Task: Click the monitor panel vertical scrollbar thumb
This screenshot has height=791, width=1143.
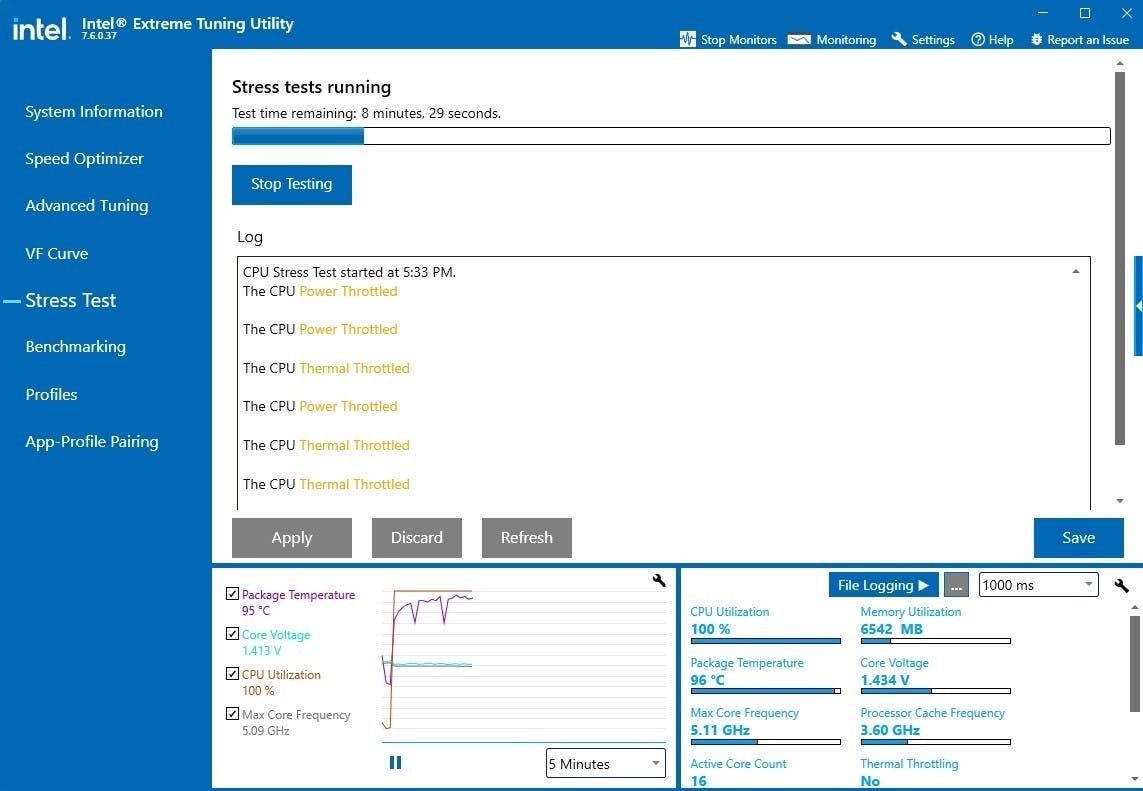Action: pos(1134,663)
